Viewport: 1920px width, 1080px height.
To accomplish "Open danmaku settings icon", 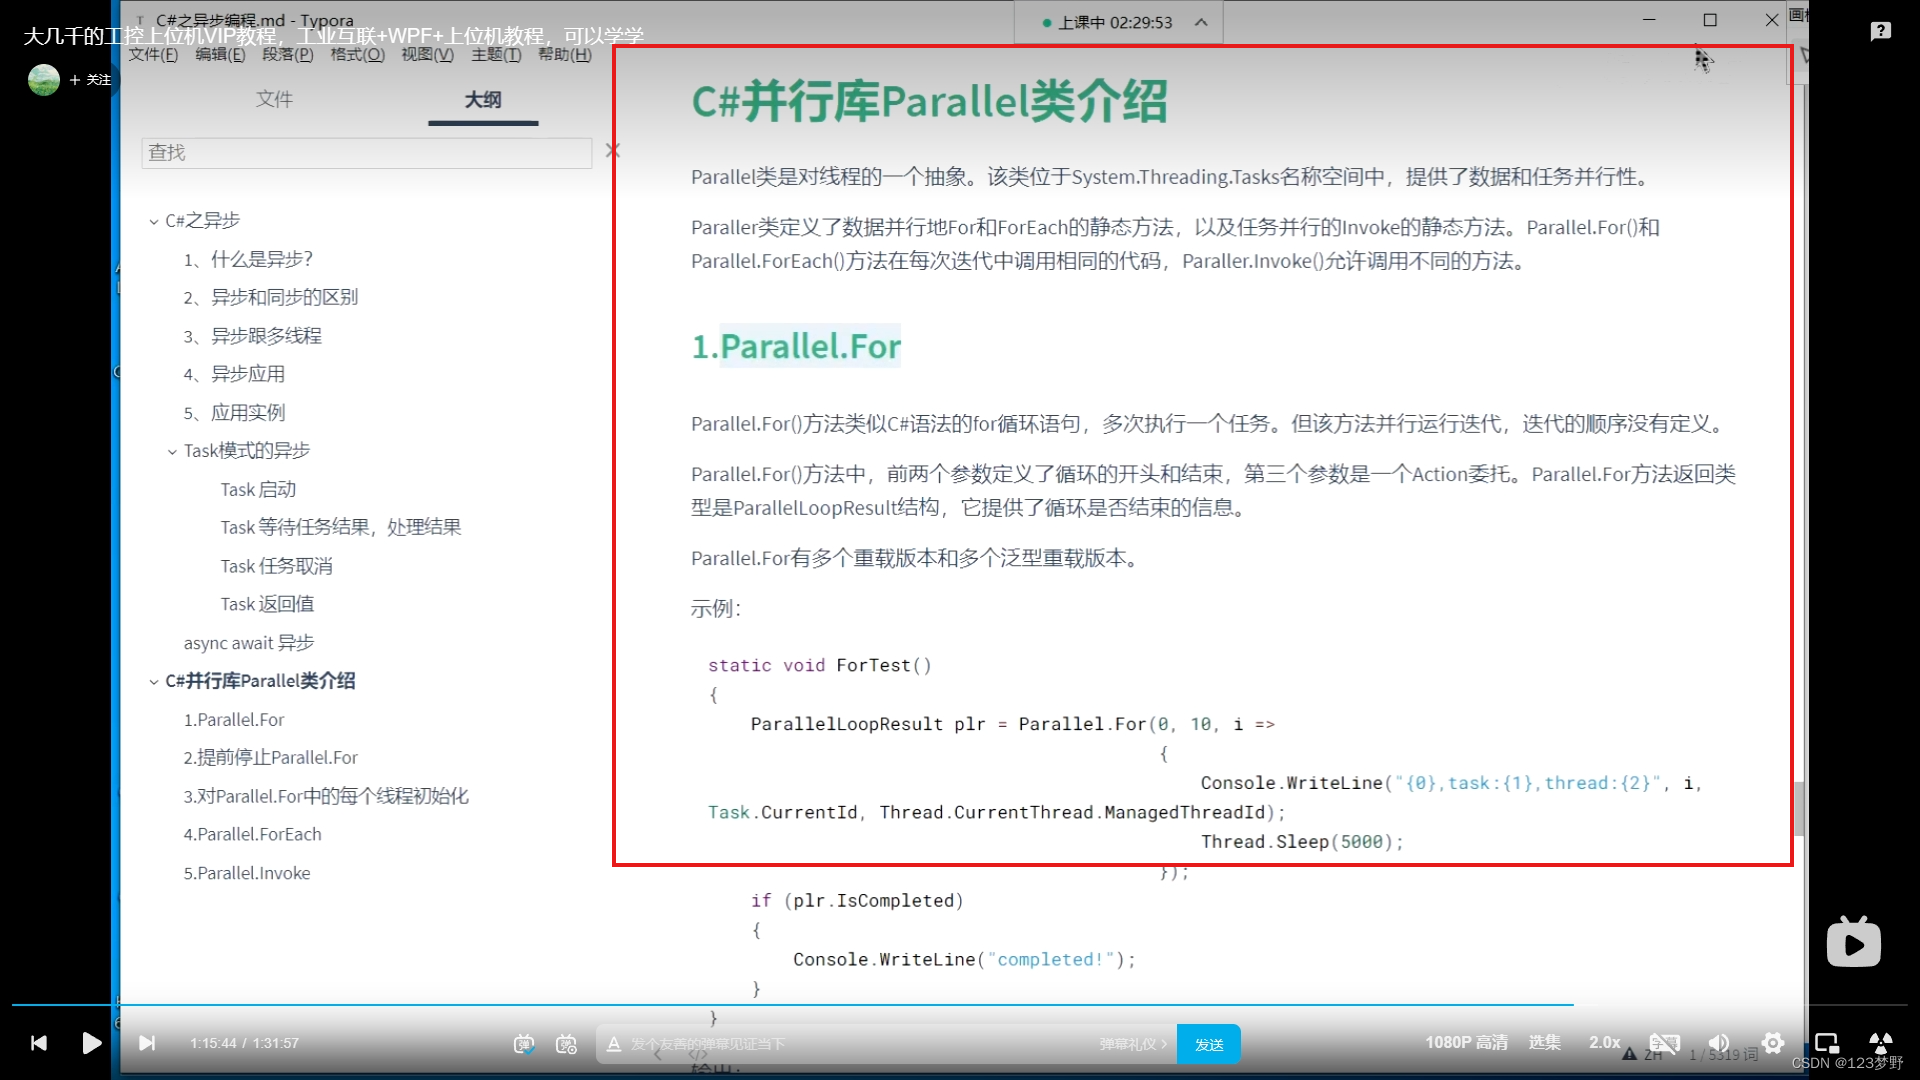I will pyautogui.click(x=566, y=1044).
